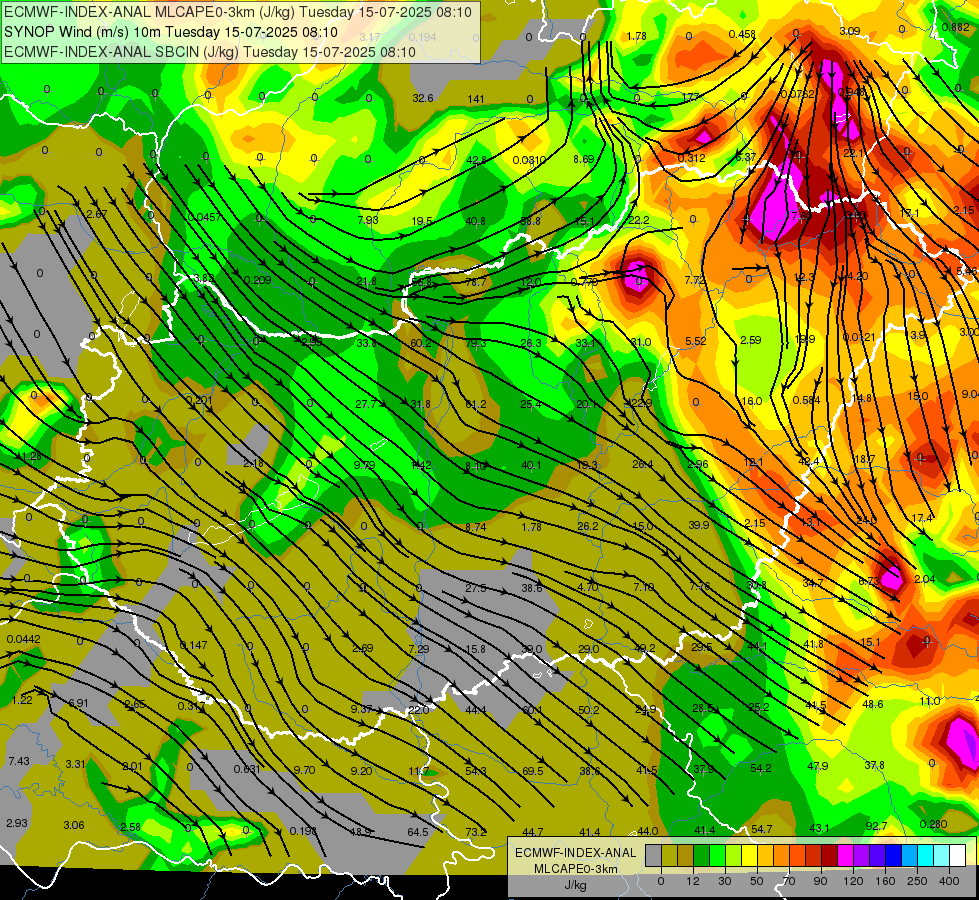Click the map value 3.31

76,764
